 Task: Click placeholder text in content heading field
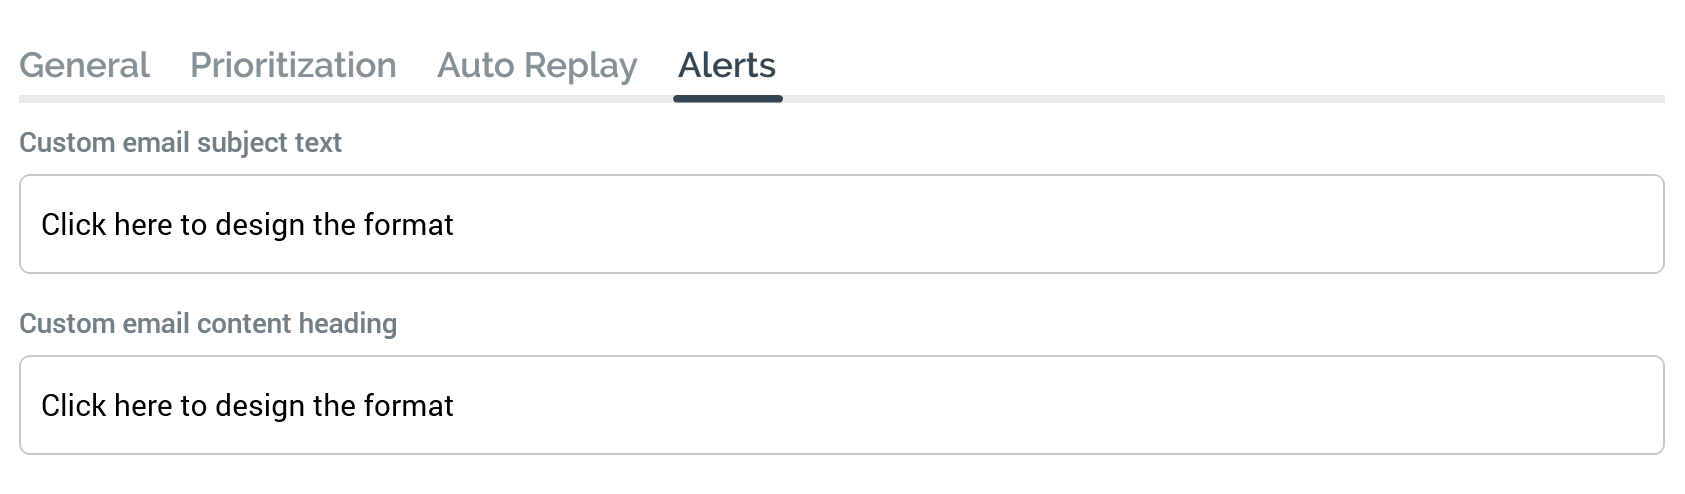[247, 406]
